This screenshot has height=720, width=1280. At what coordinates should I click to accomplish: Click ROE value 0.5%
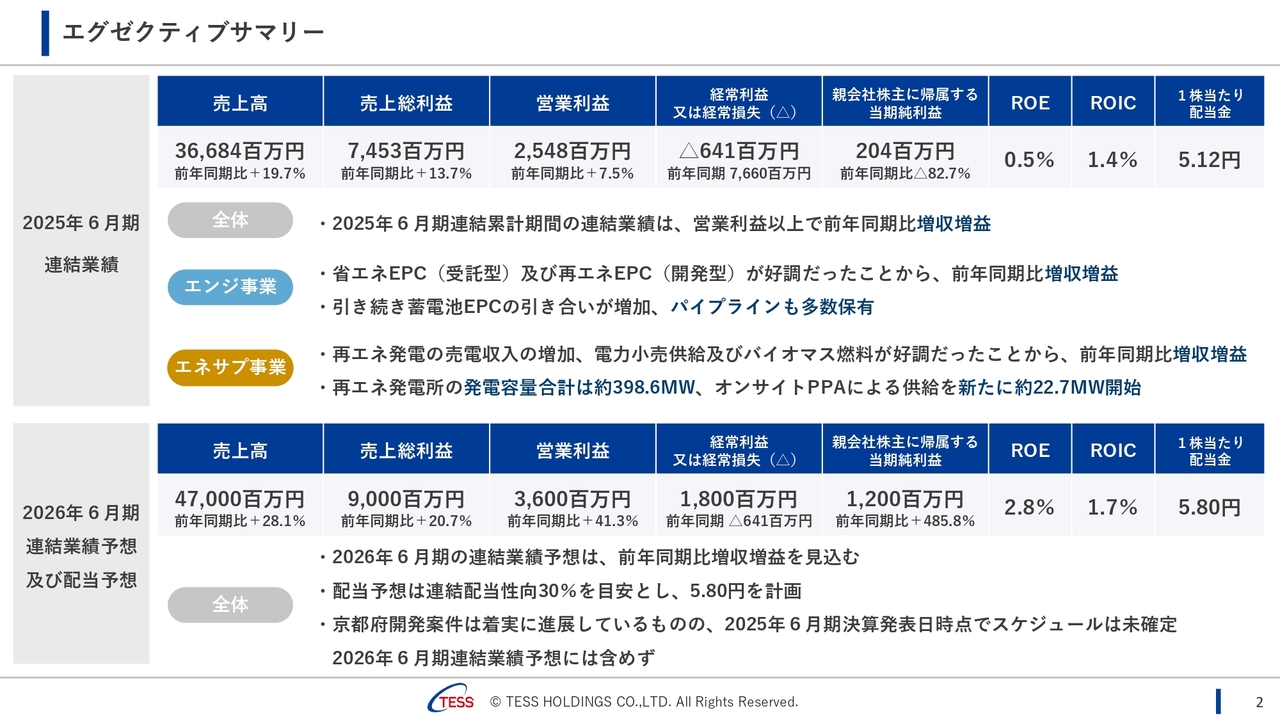[x=1030, y=160]
